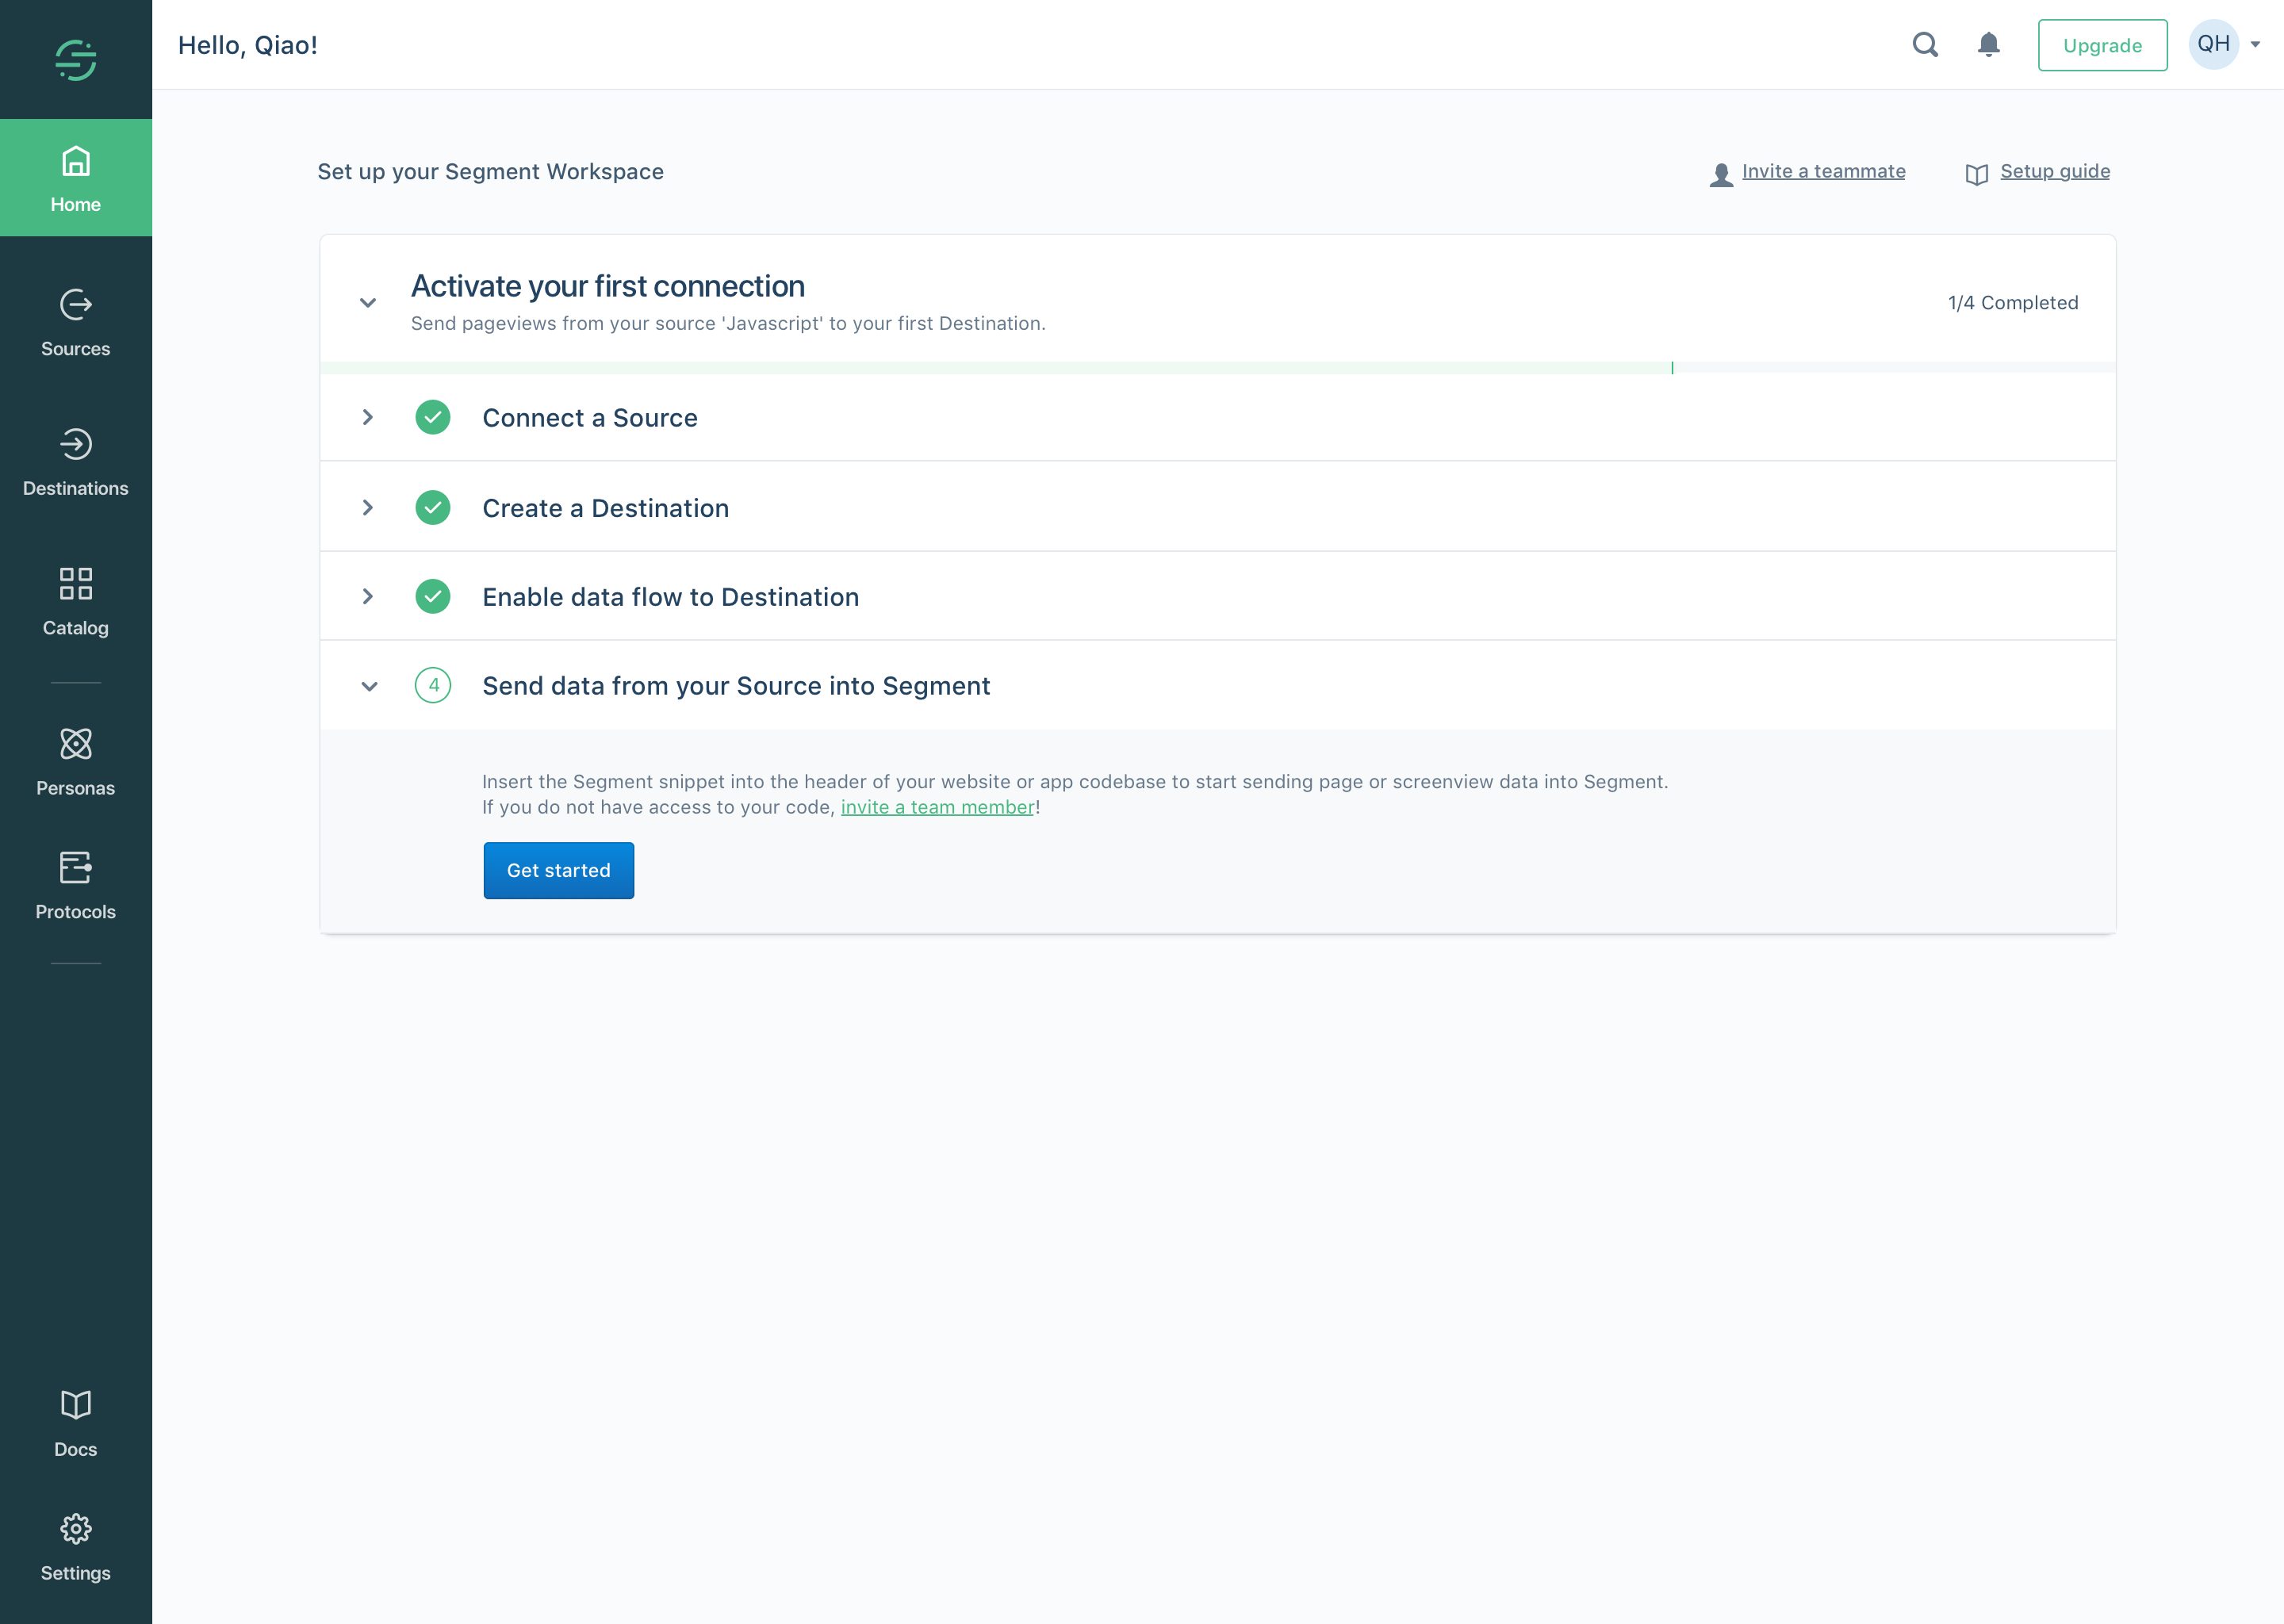Open the Docs menu item
This screenshot has height=1624, width=2284.
[76, 1422]
